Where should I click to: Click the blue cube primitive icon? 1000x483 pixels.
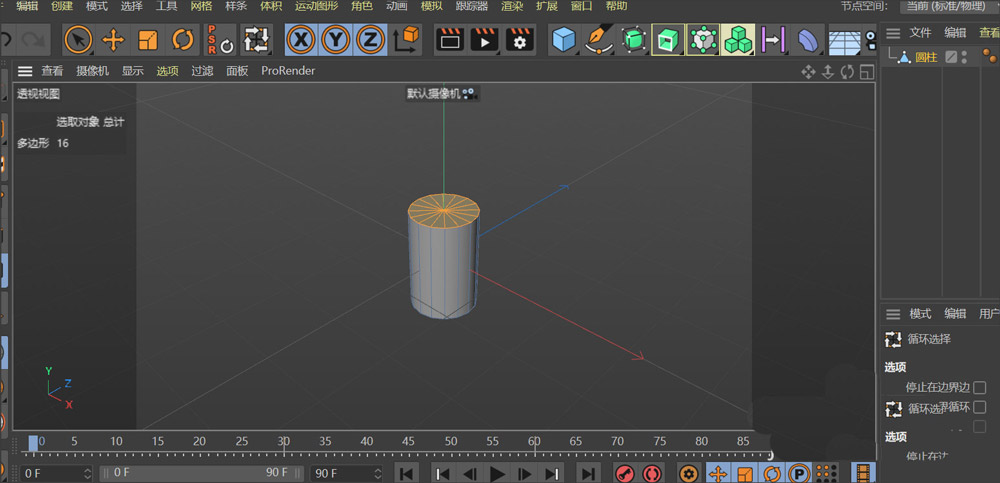pyautogui.click(x=565, y=40)
